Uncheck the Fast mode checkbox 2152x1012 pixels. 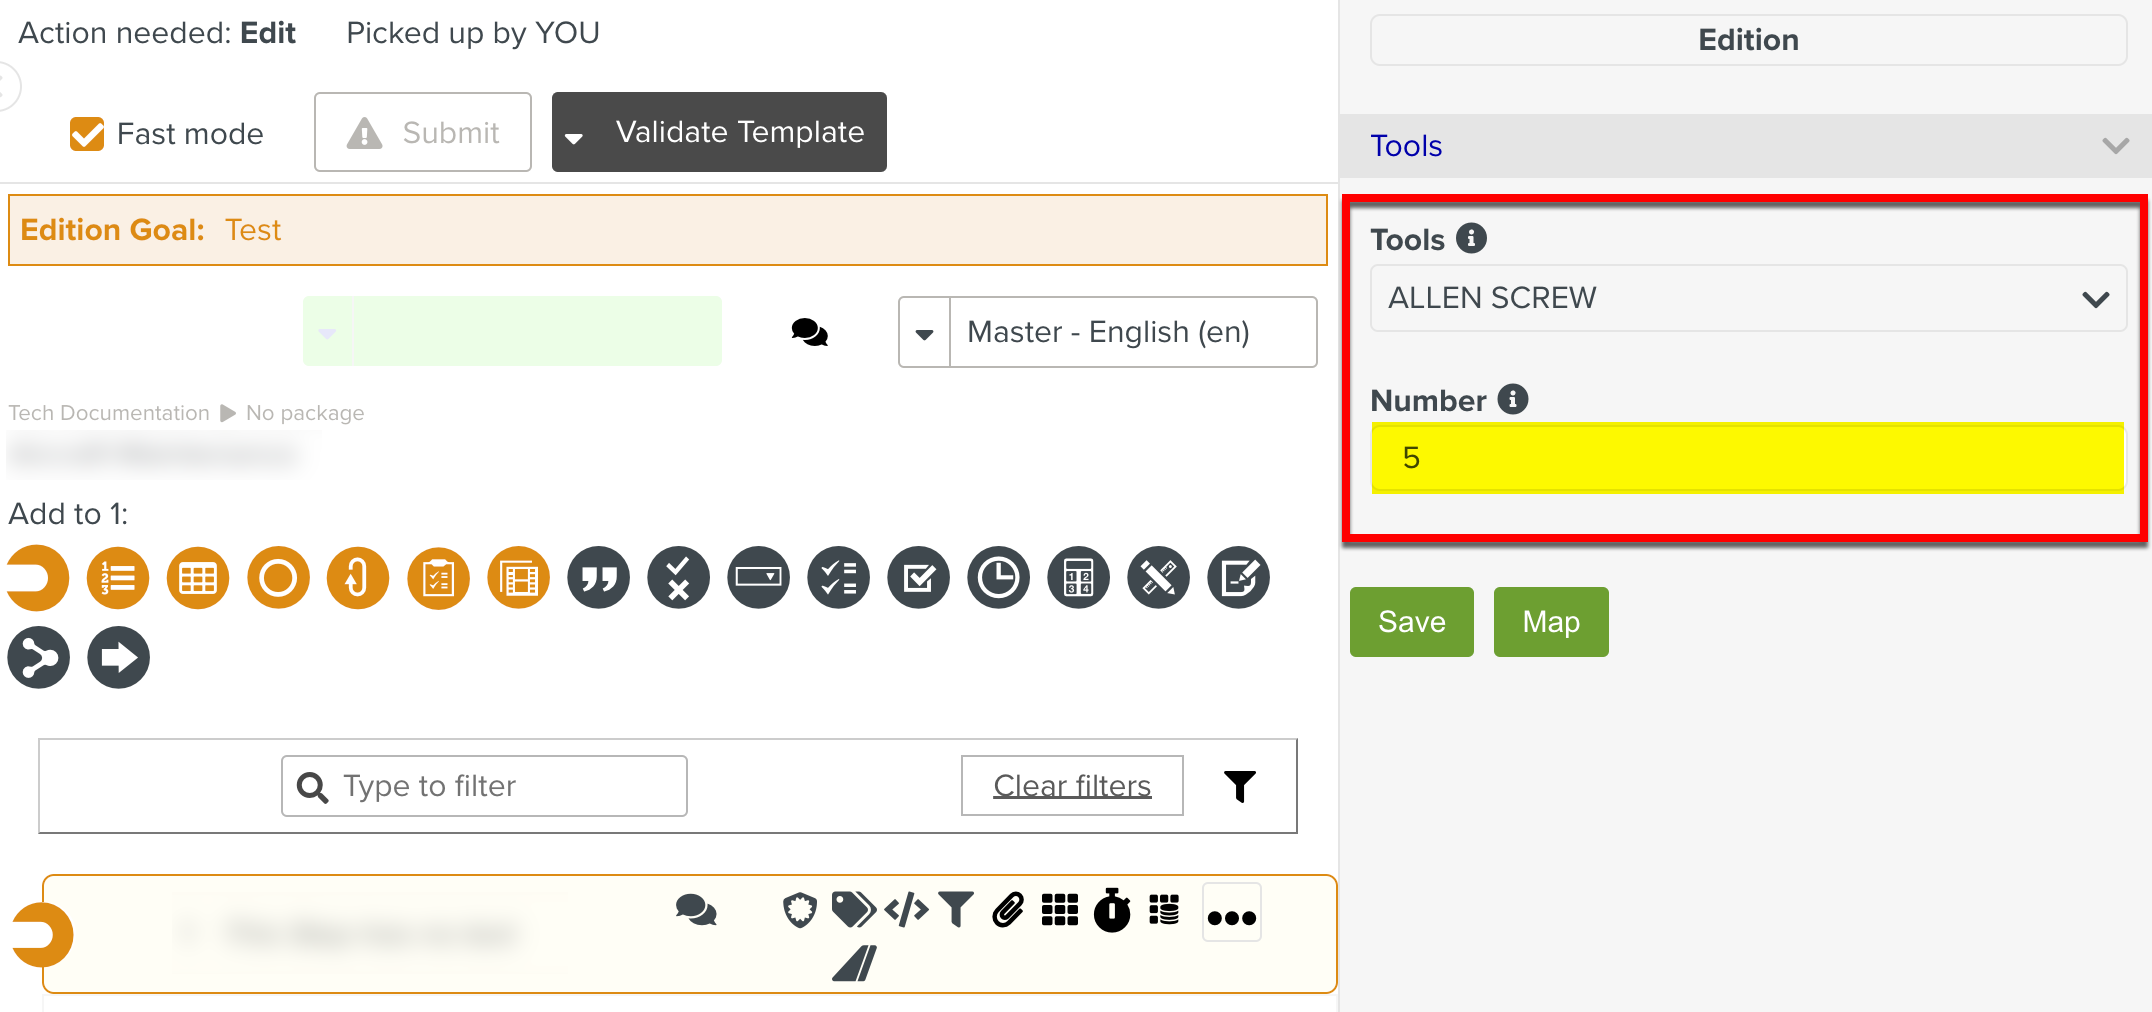(87, 134)
